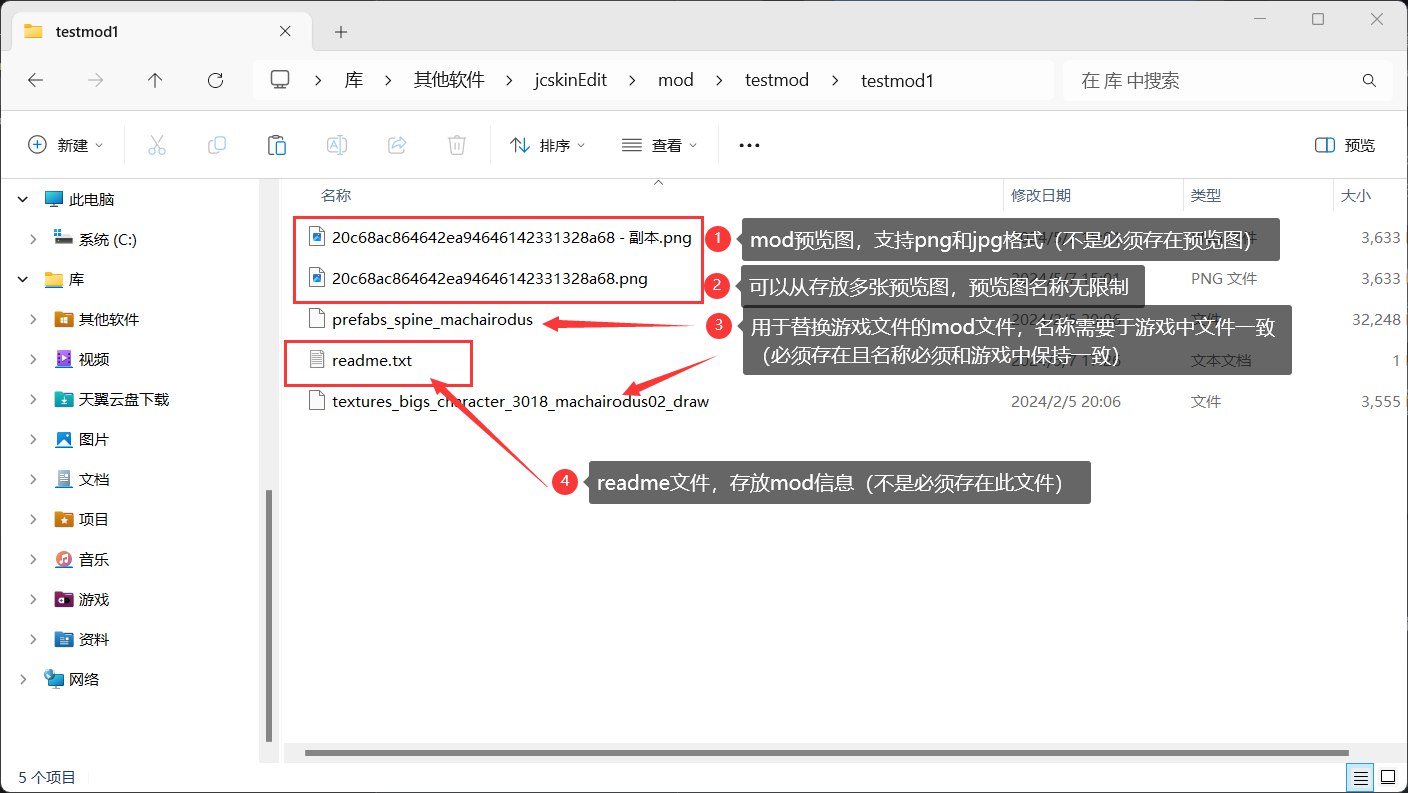Navigate to mod via breadcrumb
Image resolution: width=1408 pixels, height=793 pixels.
coord(676,80)
